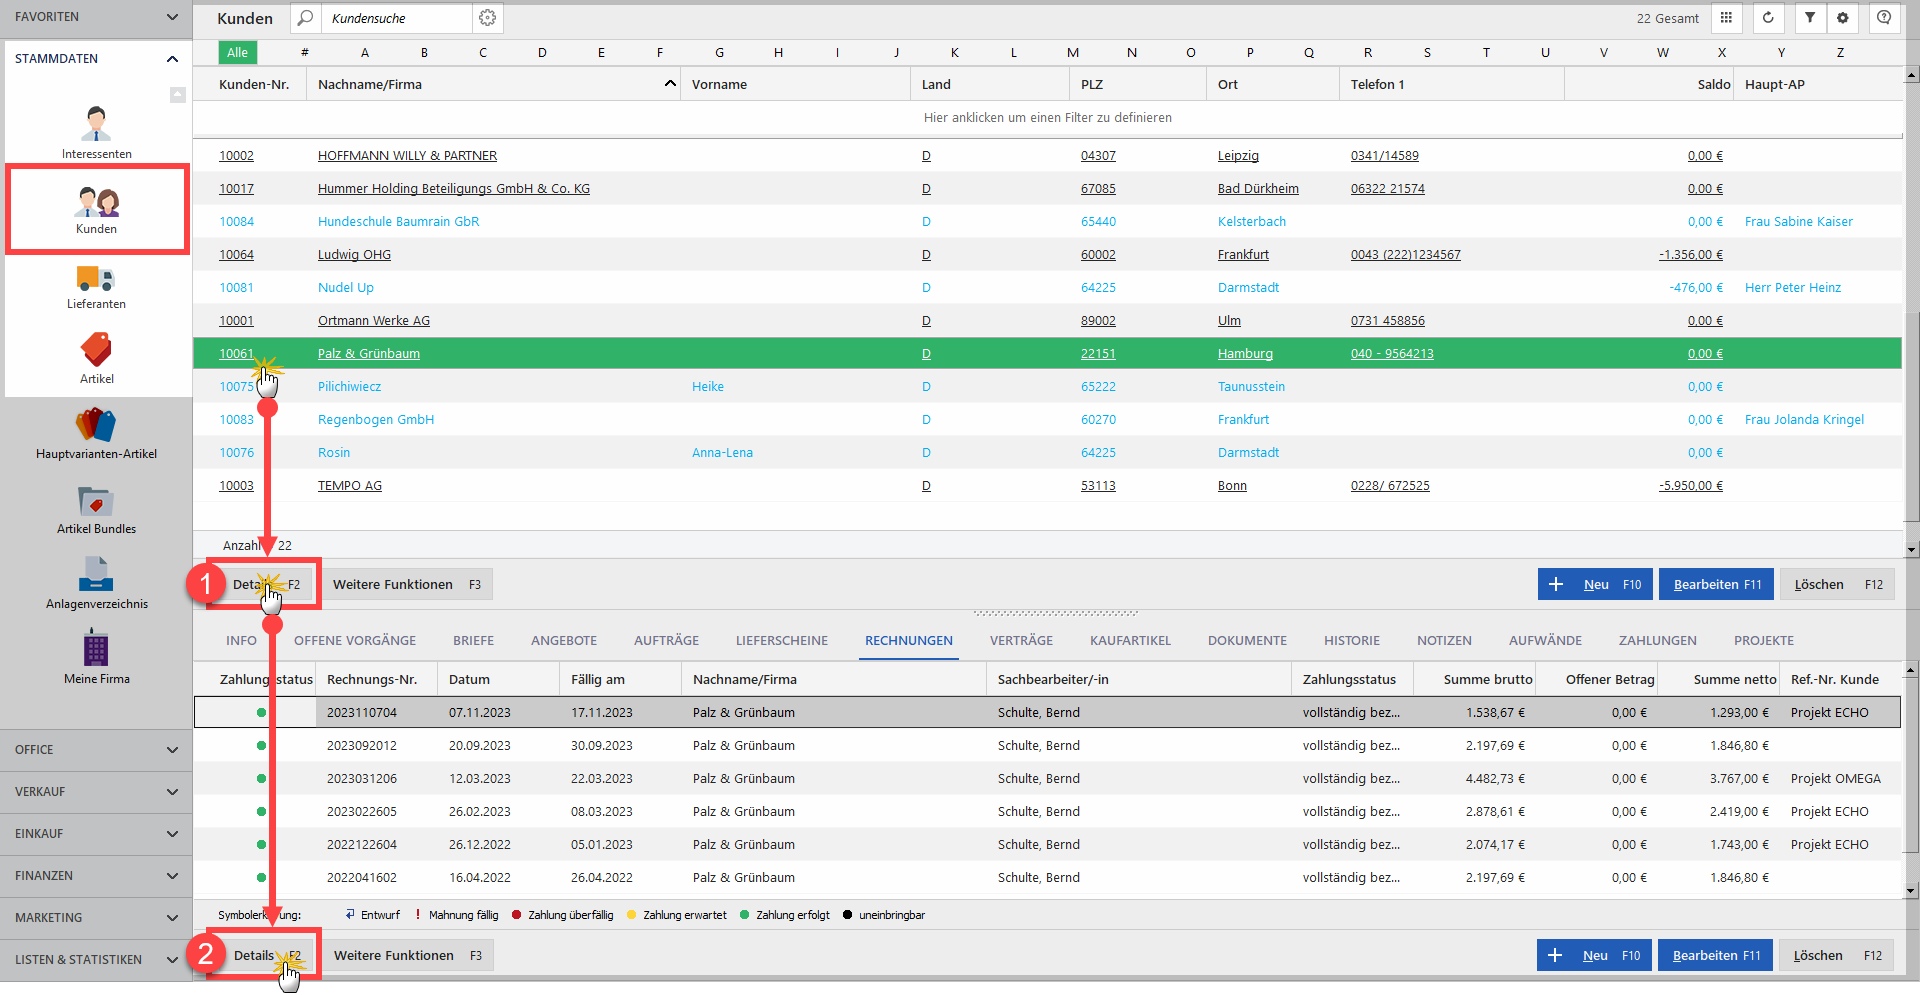The image size is (1920, 995).
Task: Click the Kundensuche search field
Action: tap(397, 18)
